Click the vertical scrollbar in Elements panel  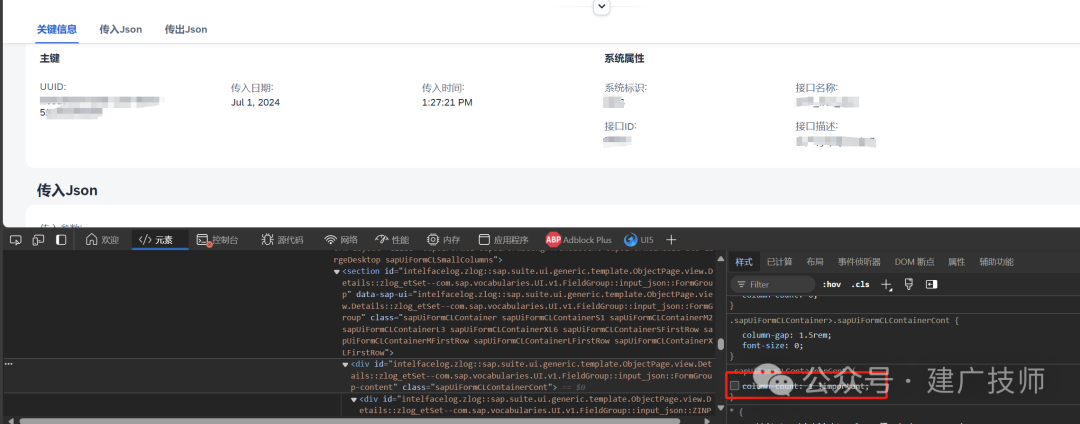[721, 345]
